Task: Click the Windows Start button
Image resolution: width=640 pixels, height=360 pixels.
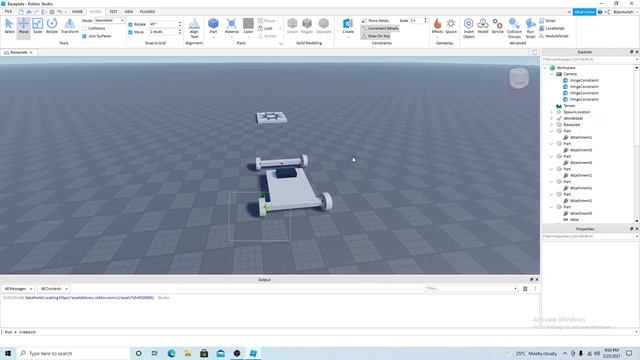Action: [8, 353]
